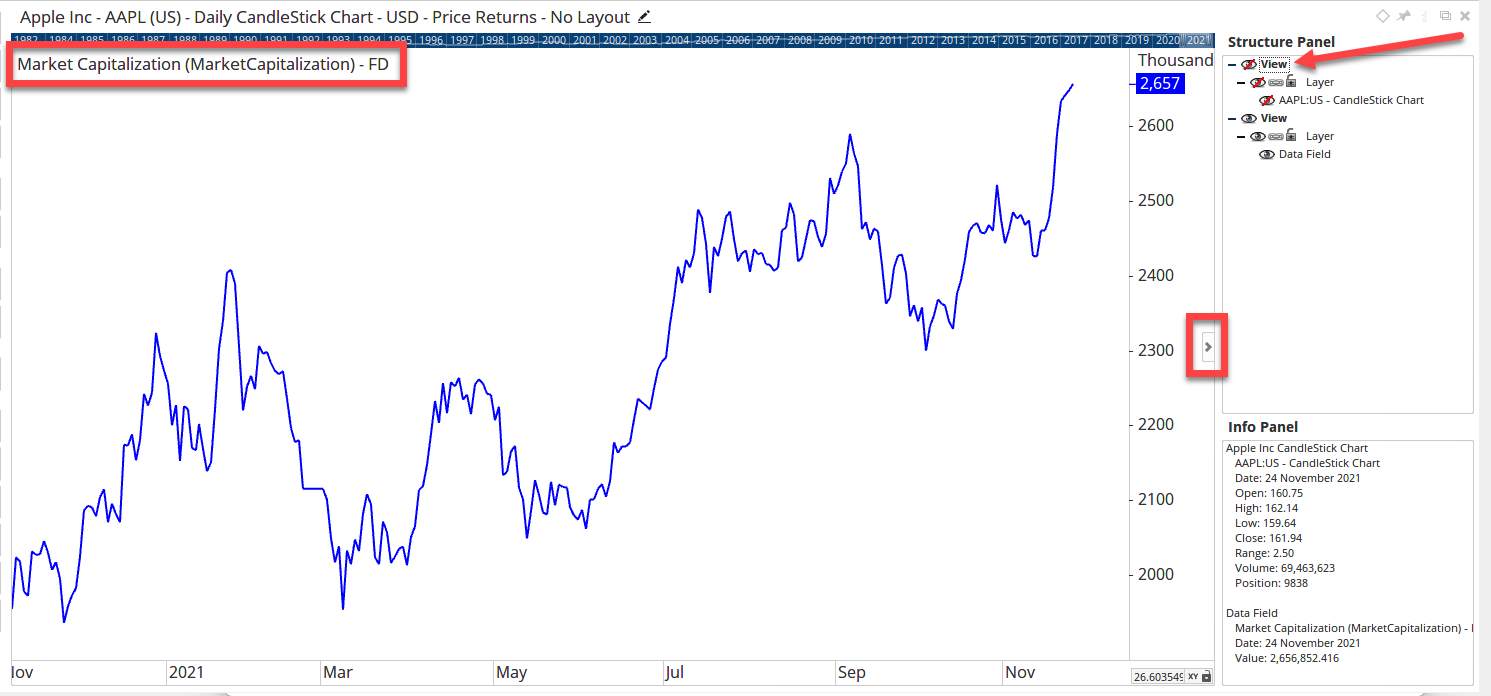1491x696 pixels.
Task: Collapse the visible View tree node
Action: (x=1233, y=118)
